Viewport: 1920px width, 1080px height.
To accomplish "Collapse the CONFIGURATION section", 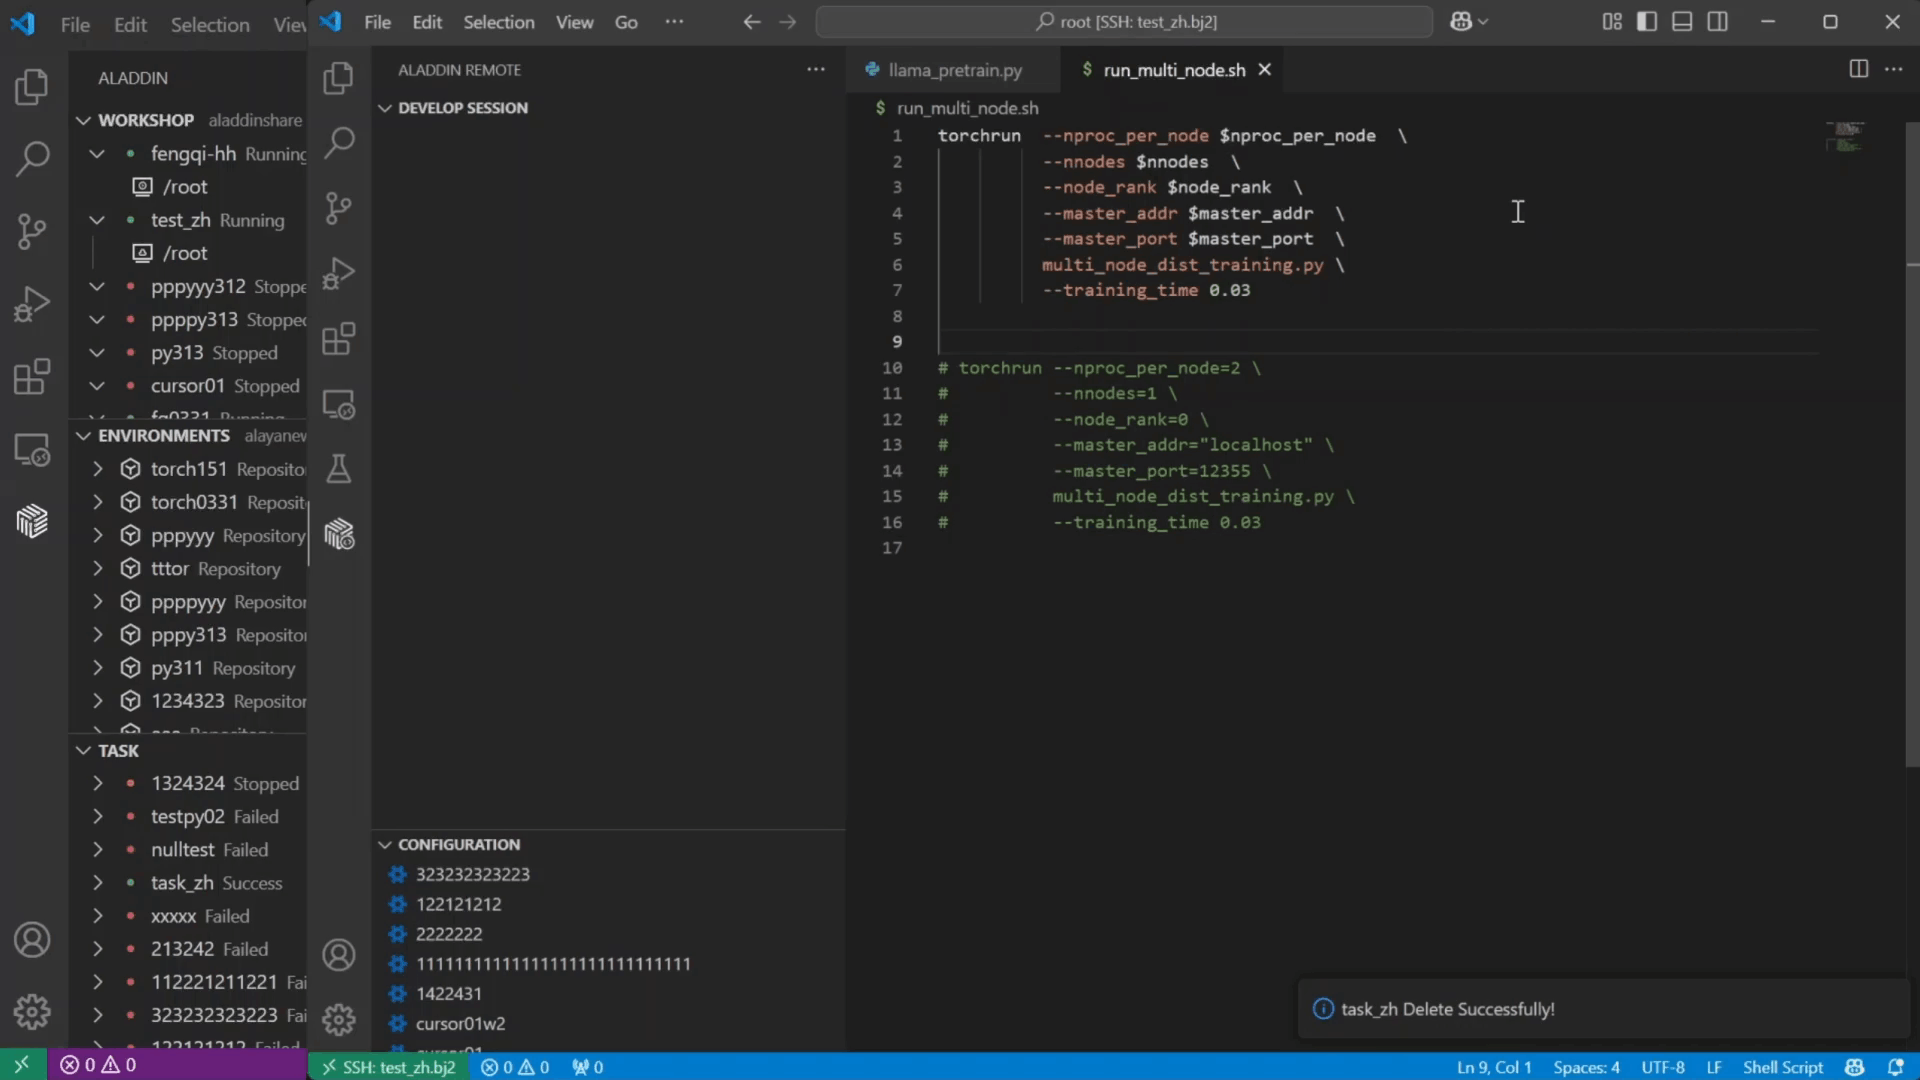I will click(x=385, y=845).
